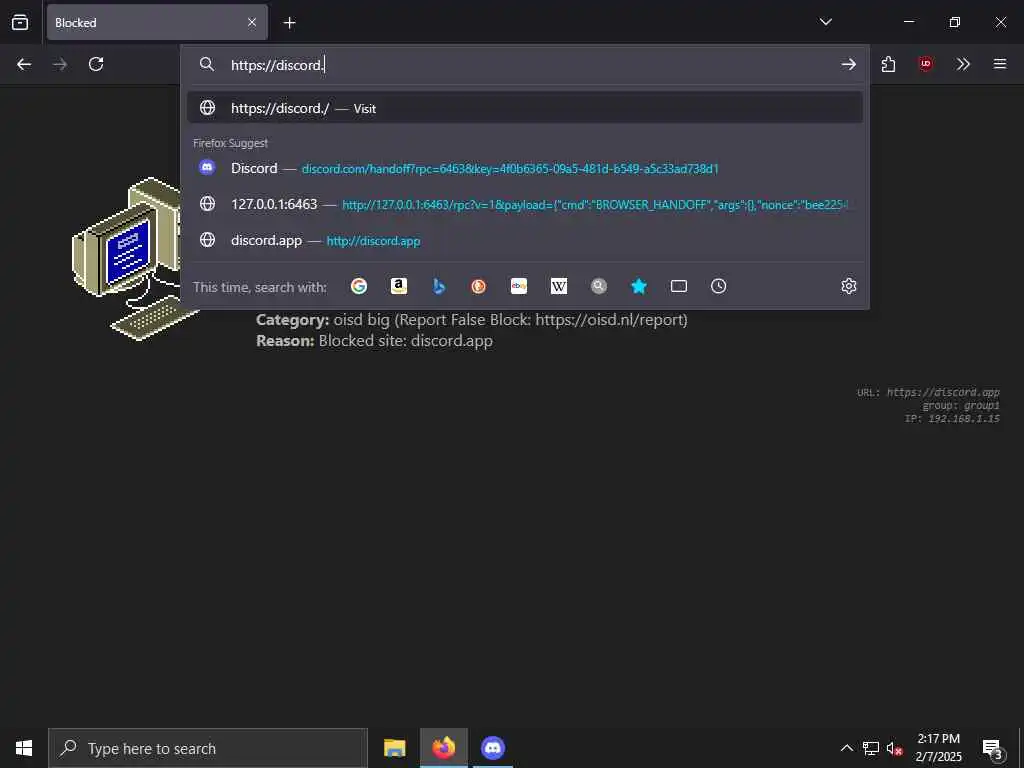Search within open Tabs icon
The height and width of the screenshot is (768, 1024).
679,286
